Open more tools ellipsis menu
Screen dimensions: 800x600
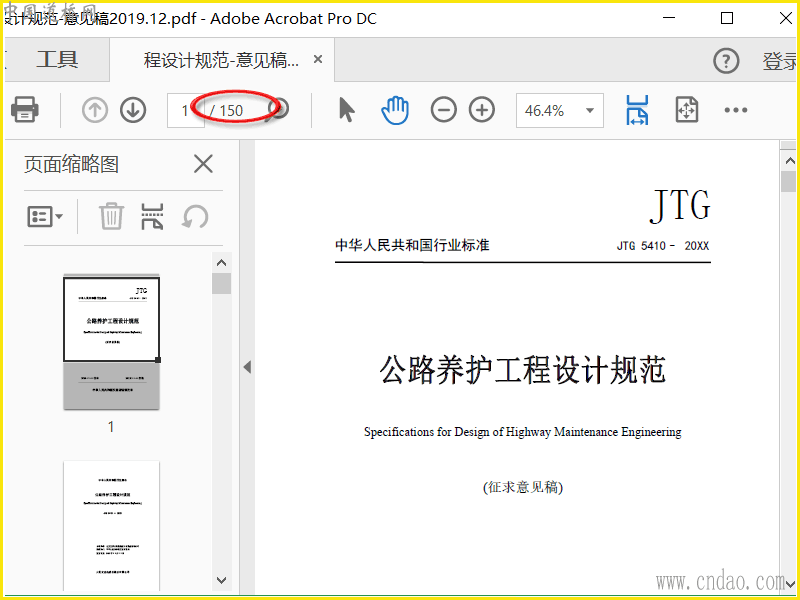tap(736, 110)
